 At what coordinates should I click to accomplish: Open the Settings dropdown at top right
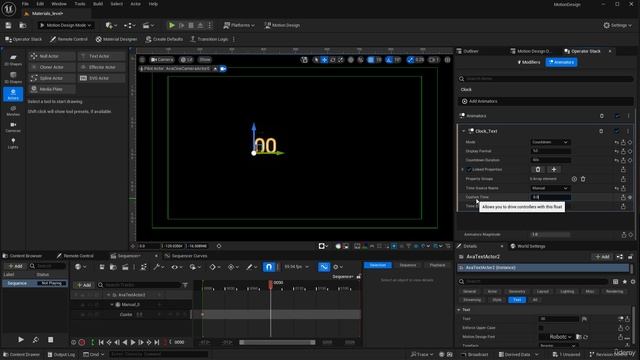tap(618, 25)
